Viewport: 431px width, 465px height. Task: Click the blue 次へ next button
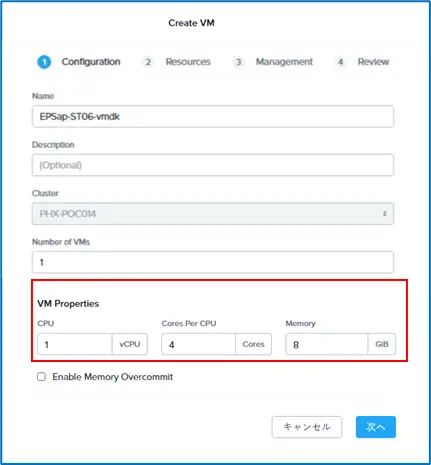tap(376, 427)
